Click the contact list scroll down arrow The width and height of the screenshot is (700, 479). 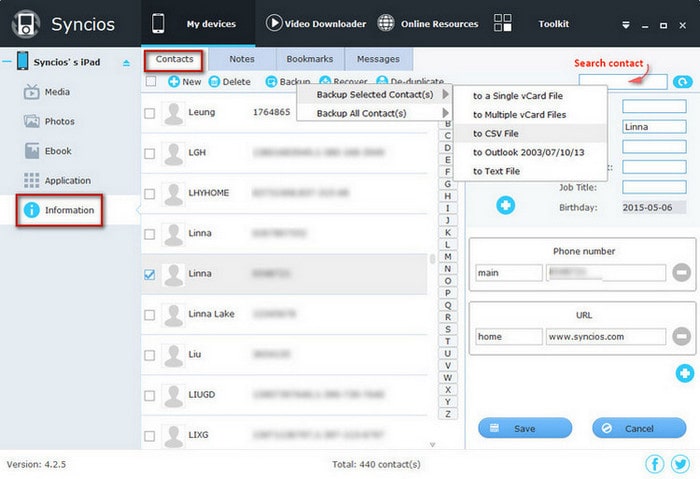432,444
